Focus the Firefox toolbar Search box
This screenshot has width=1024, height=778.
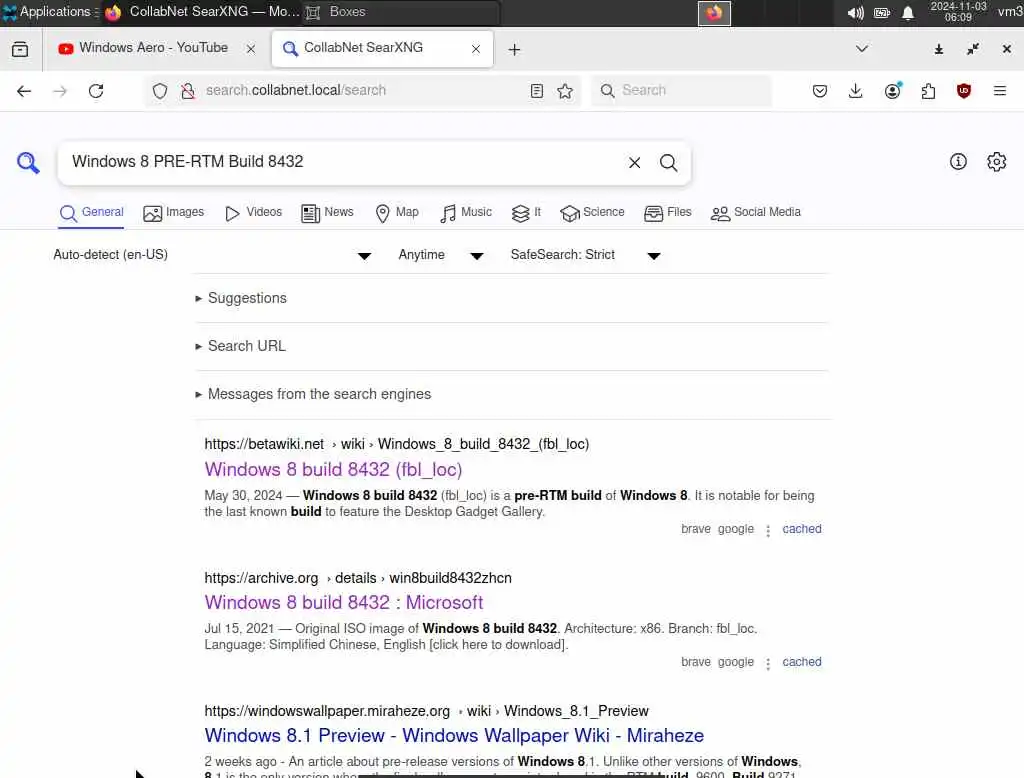681,91
